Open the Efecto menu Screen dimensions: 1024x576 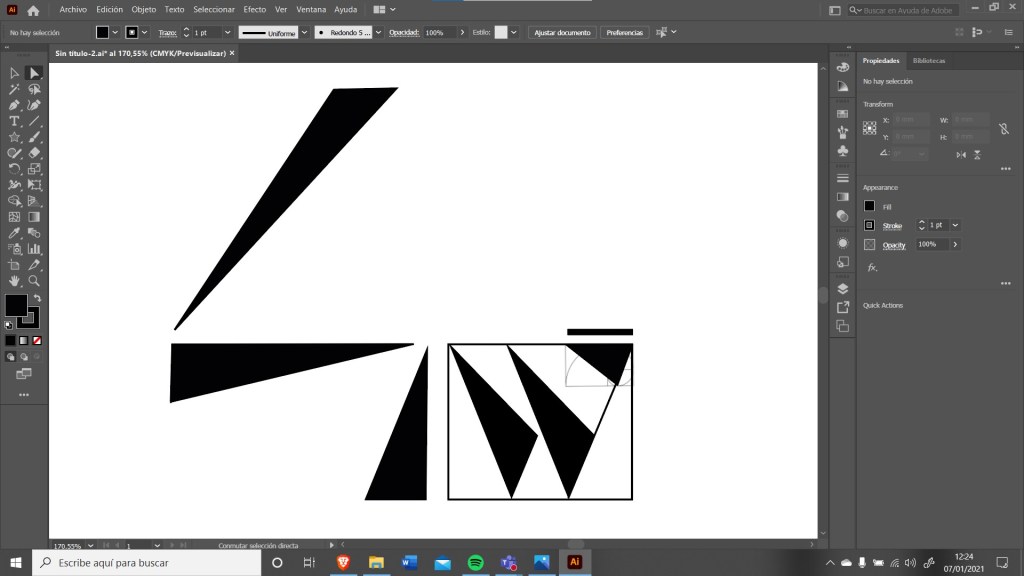(255, 9)
